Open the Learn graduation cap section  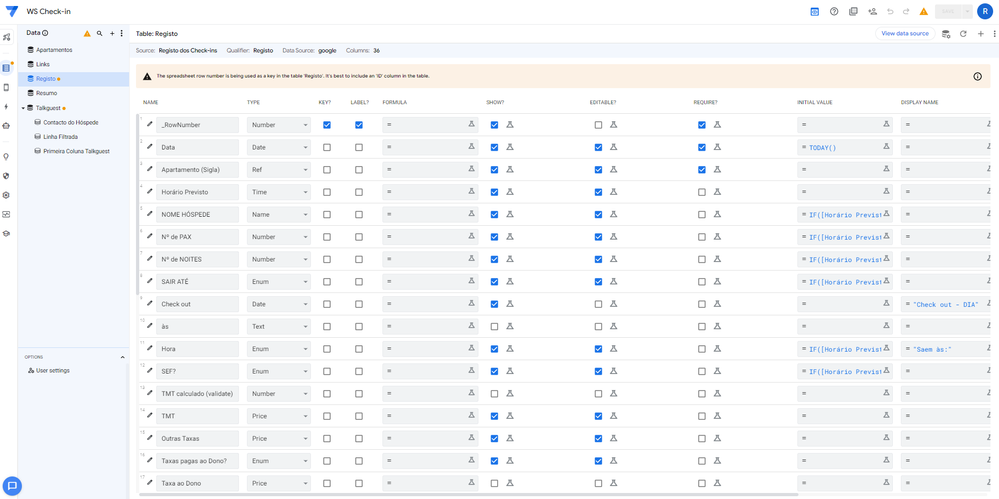(6, 233)
